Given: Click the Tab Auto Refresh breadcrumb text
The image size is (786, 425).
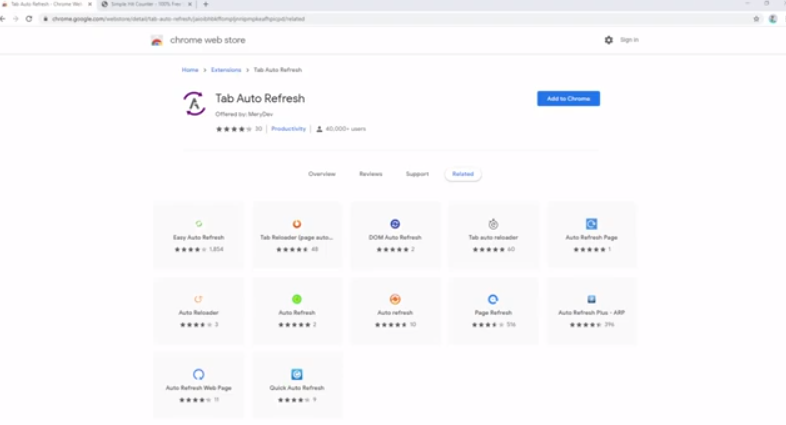Looking at the screenshot, I should click(278, 70).
